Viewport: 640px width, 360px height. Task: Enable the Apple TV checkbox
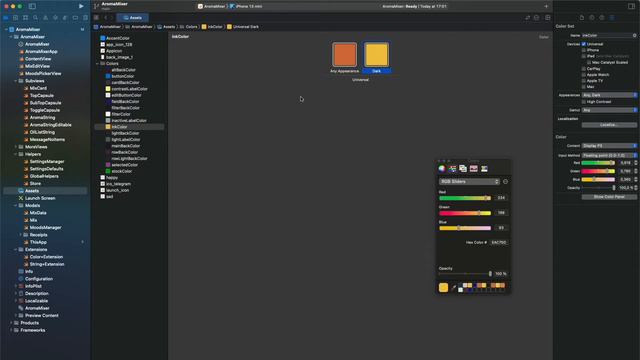(x=584, y=81)
